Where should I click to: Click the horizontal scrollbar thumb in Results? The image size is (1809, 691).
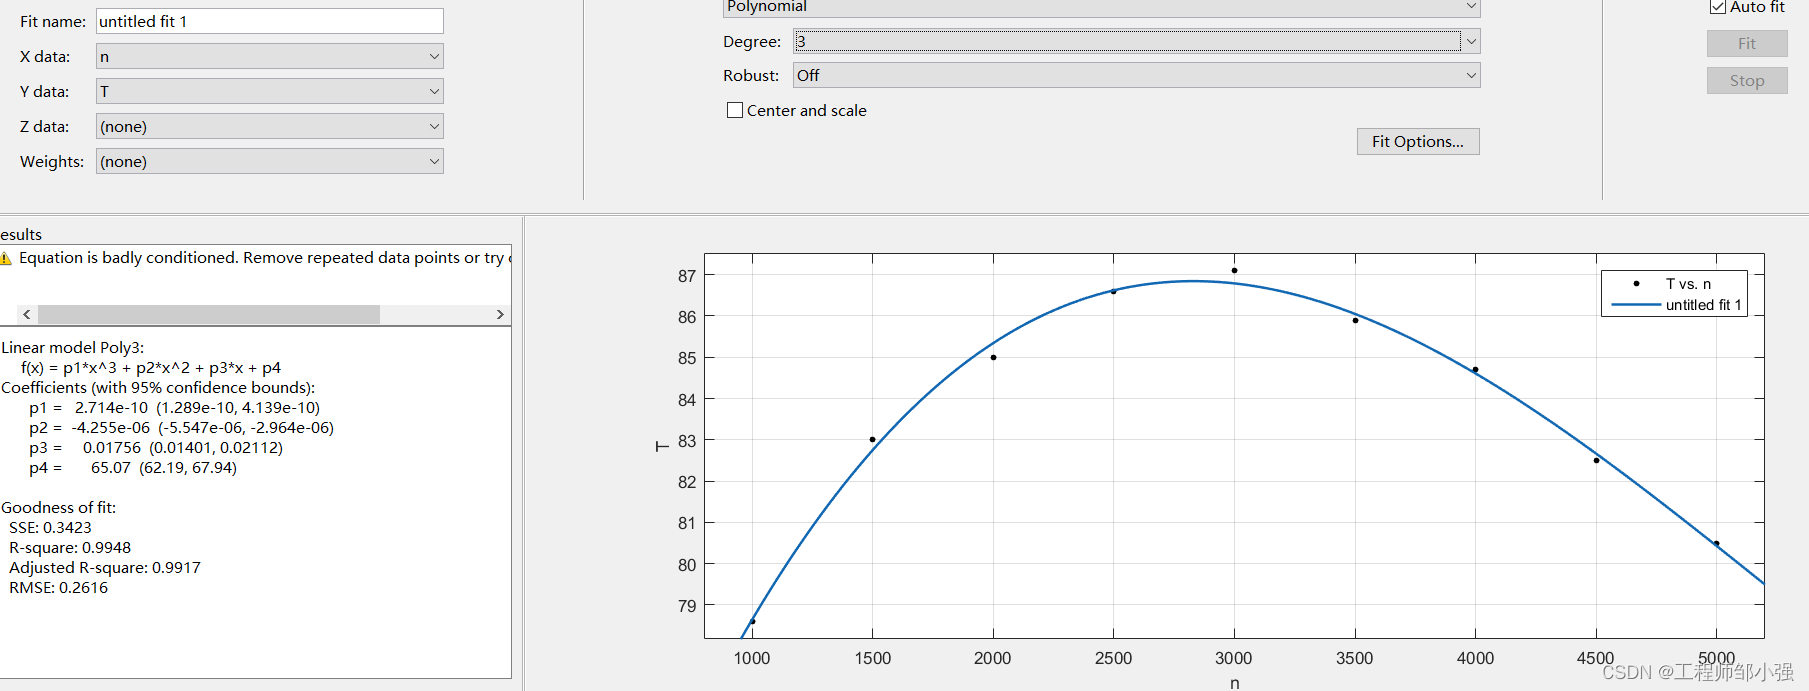point(208,314)
